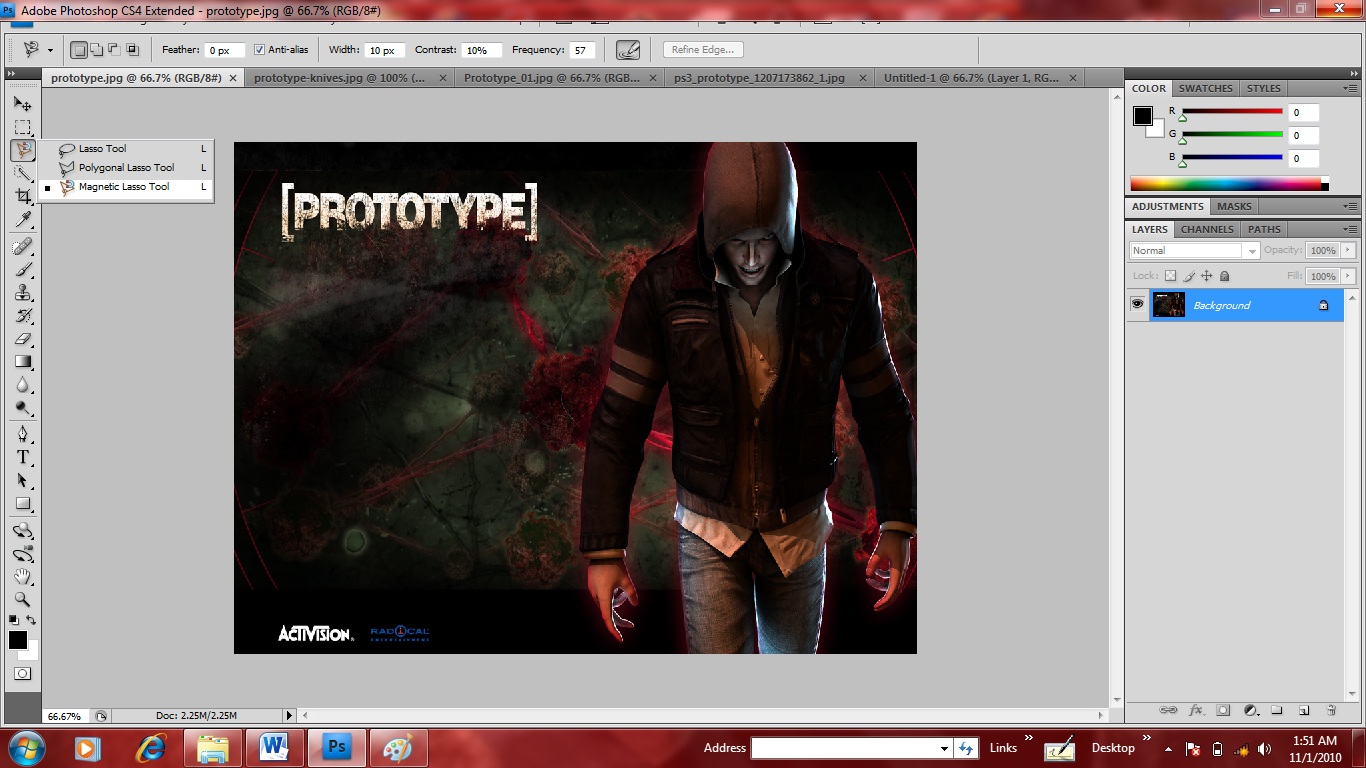Select the Zoom tool in toolbox

pos(22,600)
